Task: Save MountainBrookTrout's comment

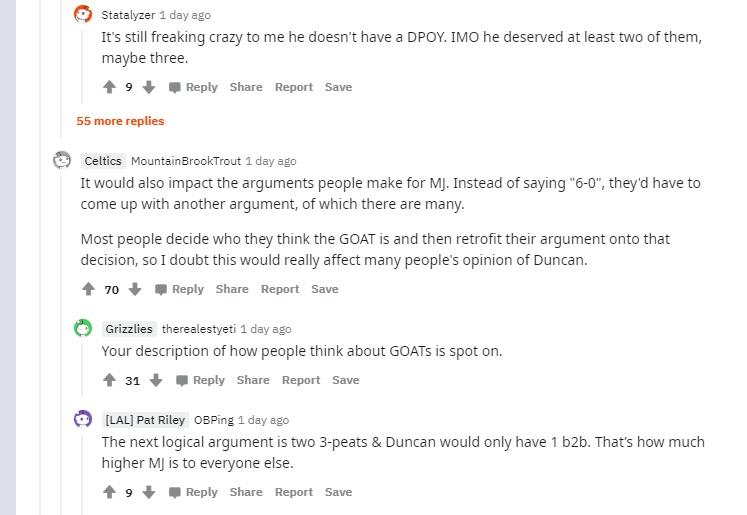Action: (325, 289)
